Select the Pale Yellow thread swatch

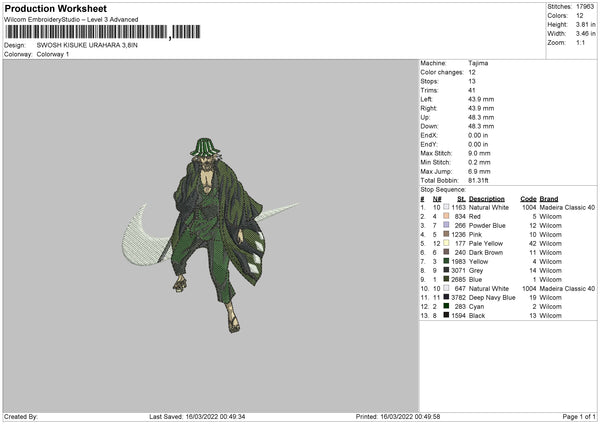446,243
